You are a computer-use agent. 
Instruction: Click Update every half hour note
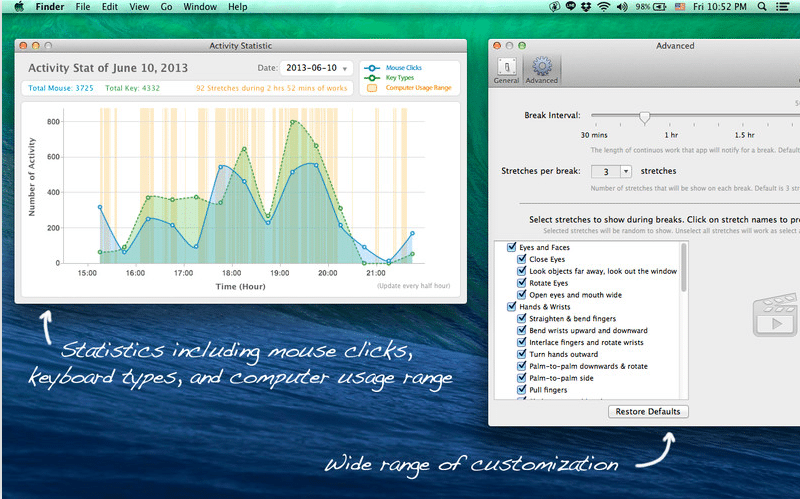point(414,286)
